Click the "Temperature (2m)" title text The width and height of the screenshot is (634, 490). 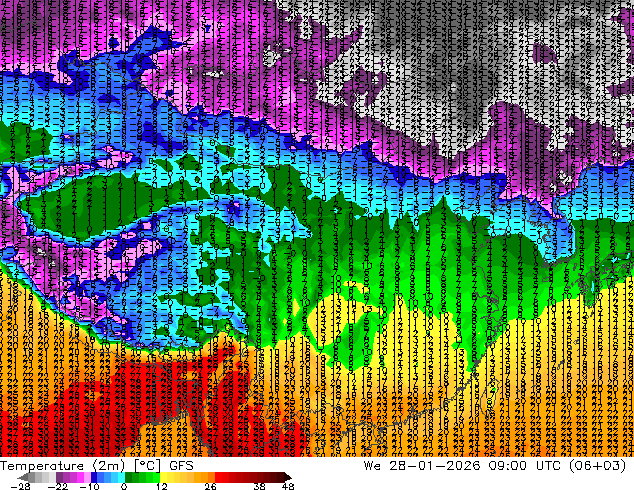62,466
